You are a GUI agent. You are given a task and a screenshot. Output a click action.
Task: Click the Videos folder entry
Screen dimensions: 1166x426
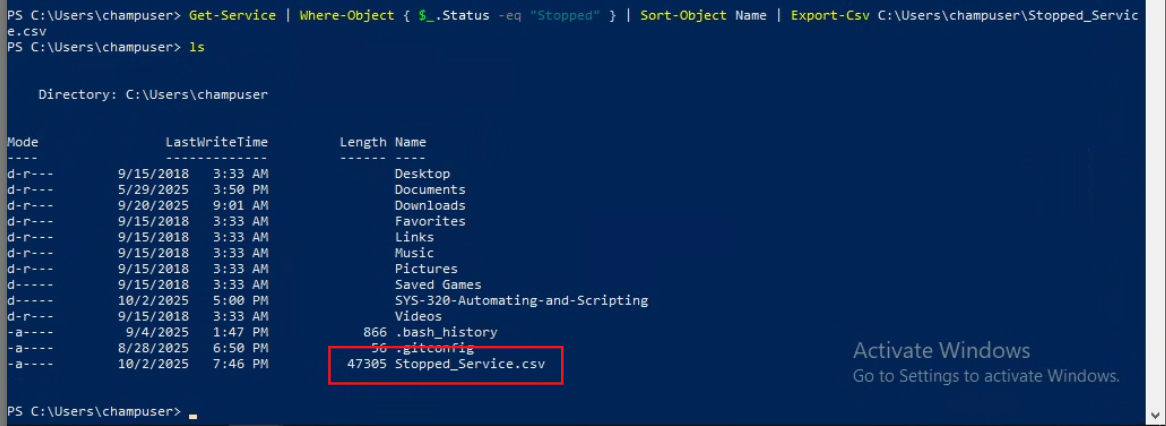(x=418, y=316)
